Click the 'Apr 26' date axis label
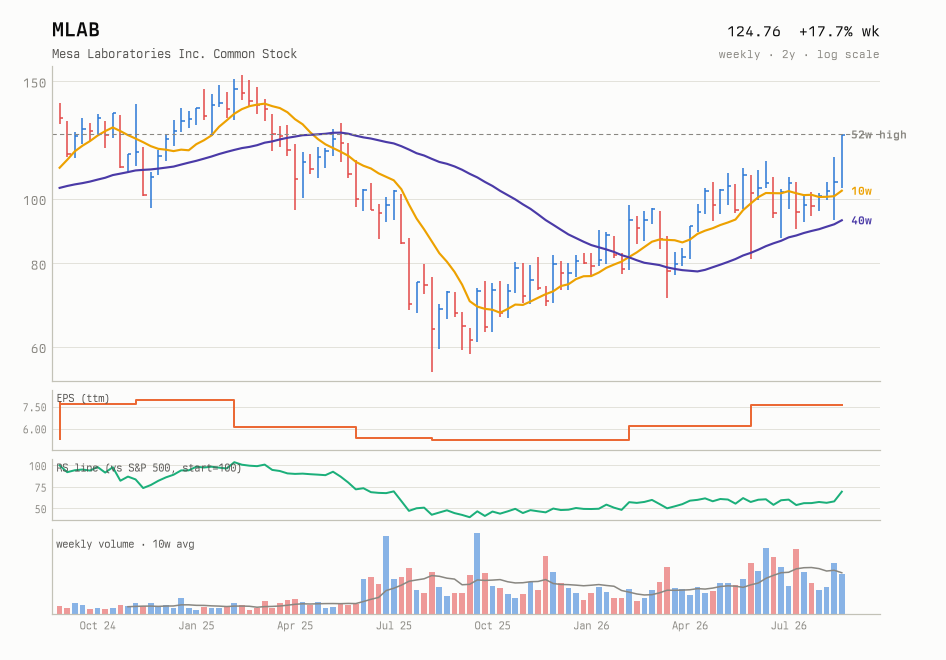 pyautogui.click(x=690, y=626)
